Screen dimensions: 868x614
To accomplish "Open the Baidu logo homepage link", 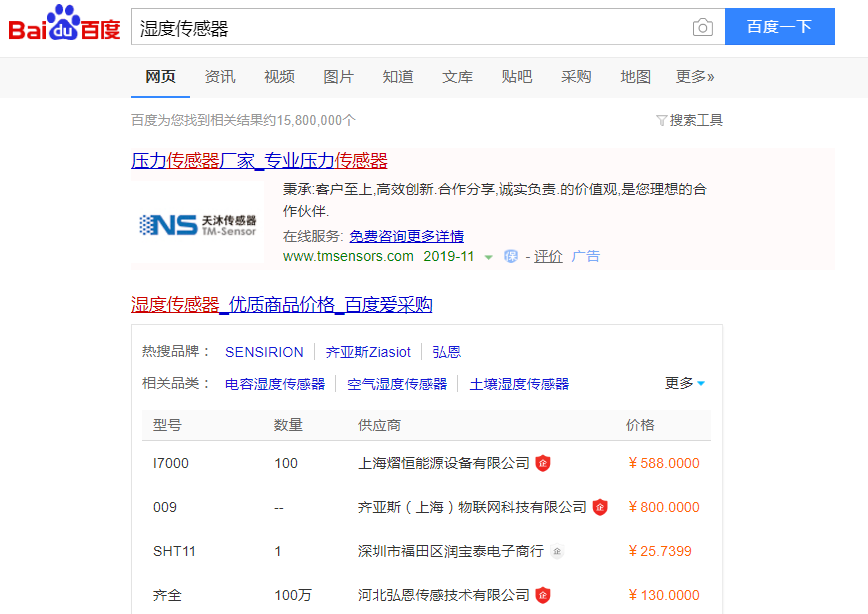I will click(x=64, y=23).
